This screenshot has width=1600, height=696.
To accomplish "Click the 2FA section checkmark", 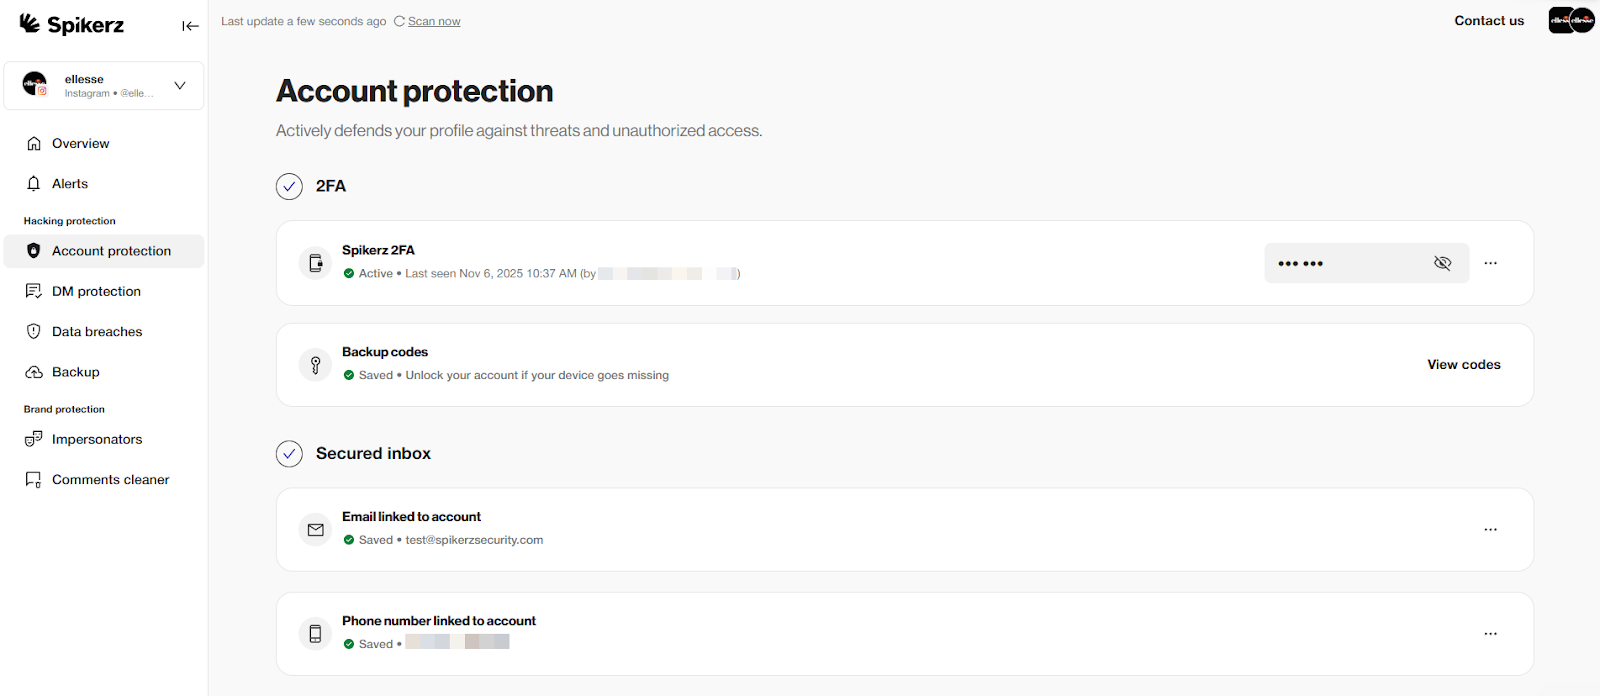I will 289,186.
